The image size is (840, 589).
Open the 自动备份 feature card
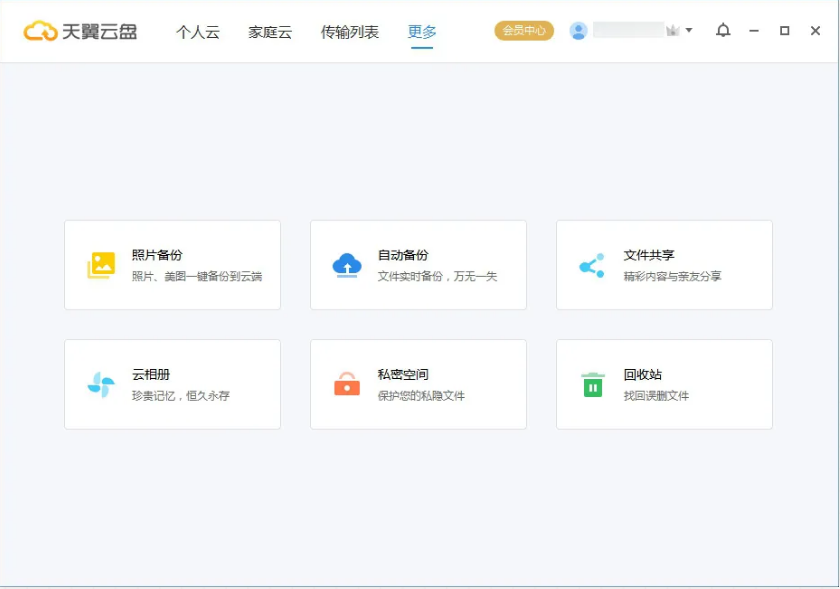[x=418, y=265]
